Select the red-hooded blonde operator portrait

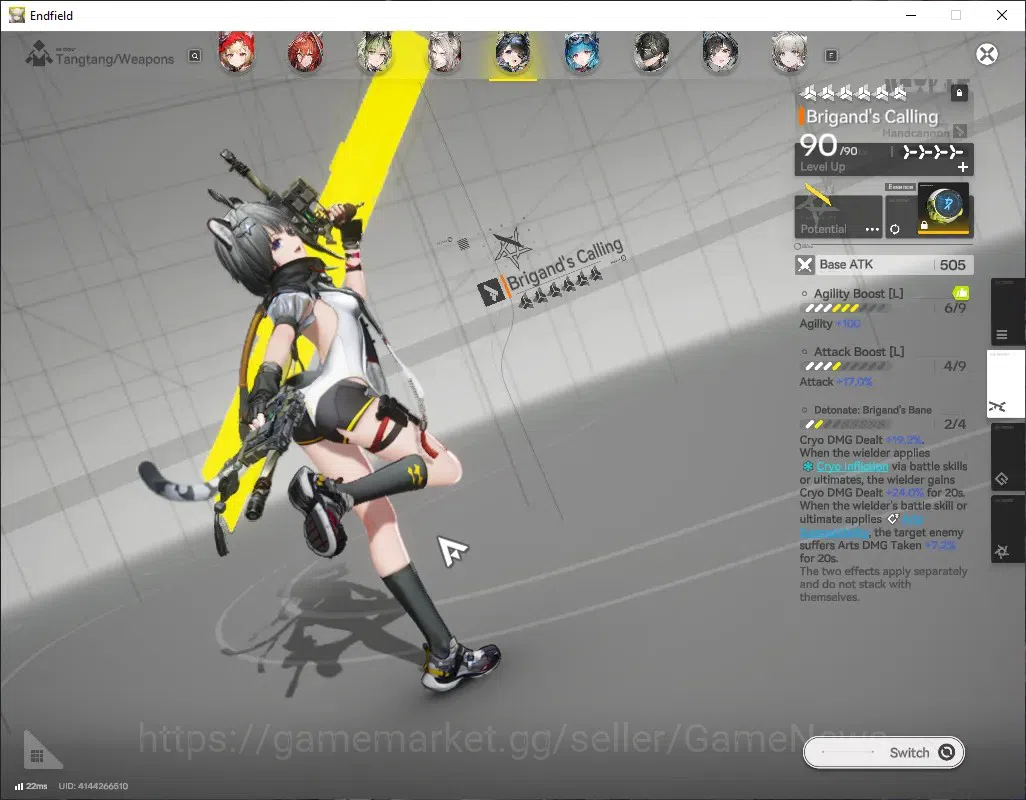pos(236,53)
